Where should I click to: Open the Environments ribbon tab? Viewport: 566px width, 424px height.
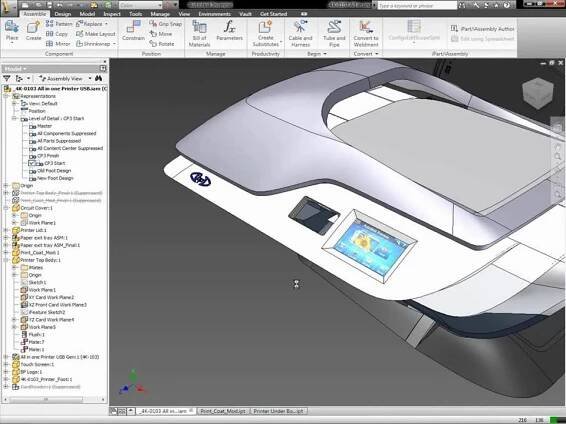[214, 14]
